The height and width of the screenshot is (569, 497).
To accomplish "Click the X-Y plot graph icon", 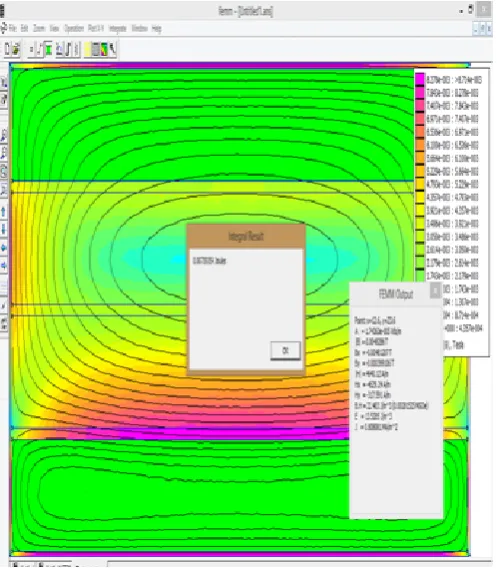I will click(x=59, y=49).
